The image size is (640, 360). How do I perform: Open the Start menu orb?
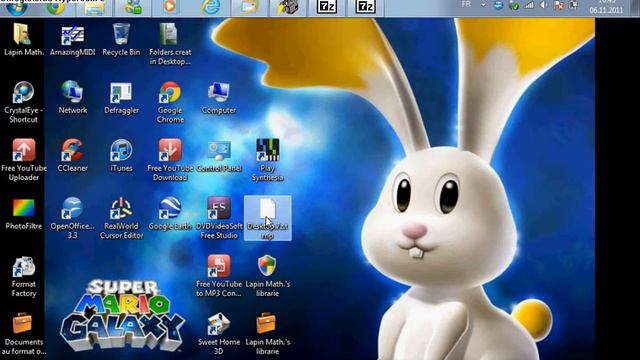(x=17, y=7)
